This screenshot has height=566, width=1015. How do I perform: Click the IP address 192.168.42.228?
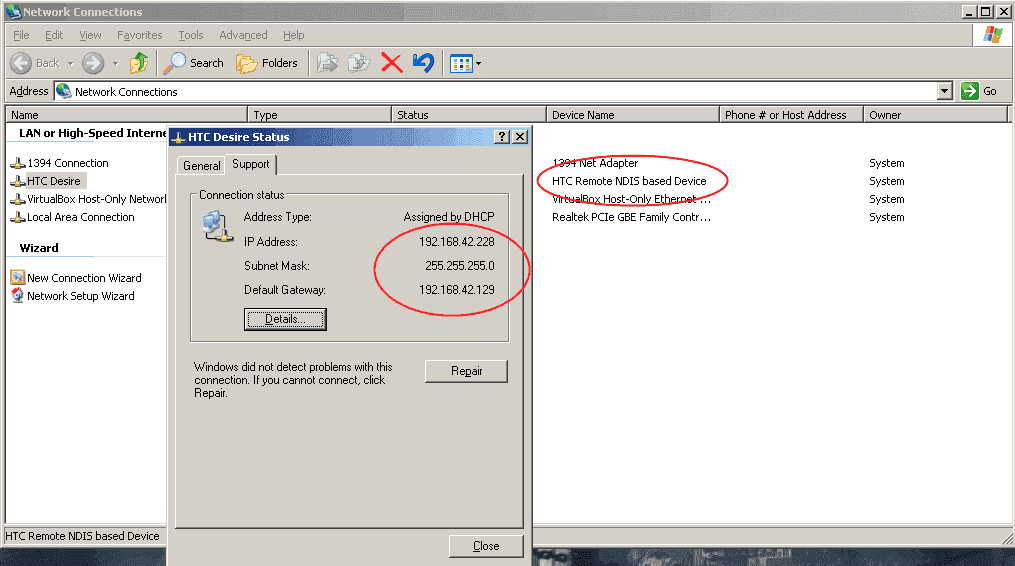coord(456,242)
